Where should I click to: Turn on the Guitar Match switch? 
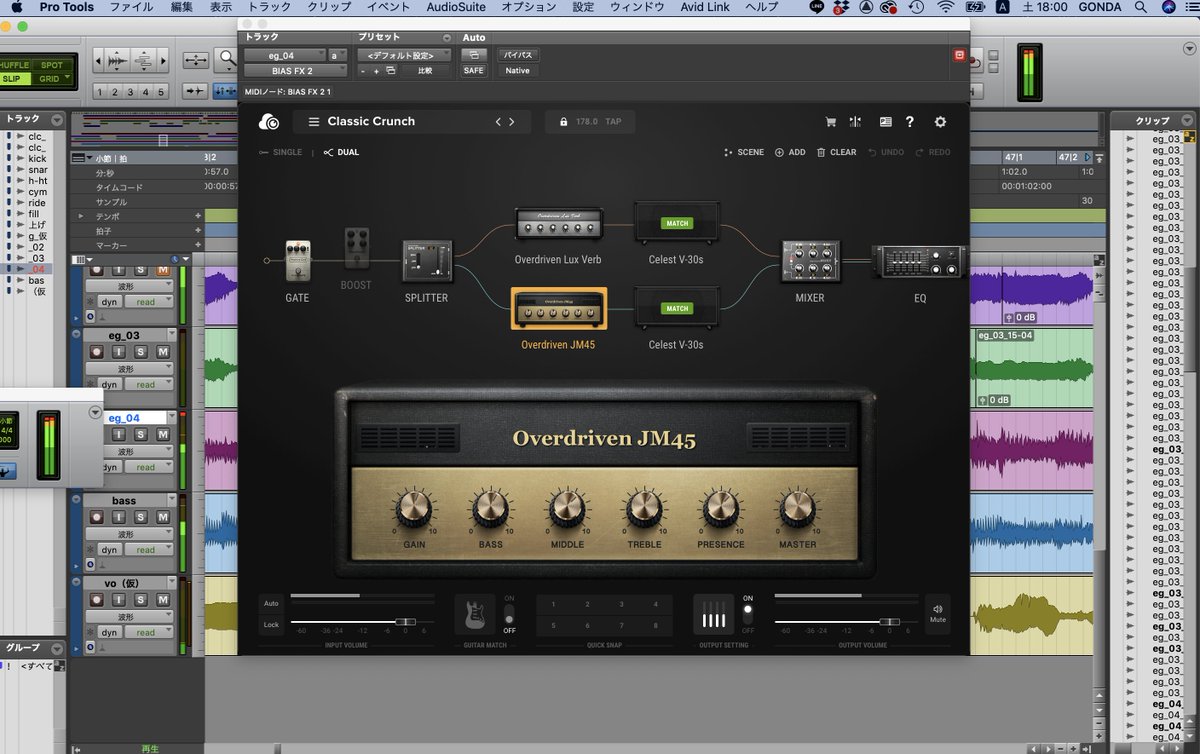pyautogui.click(x=509, y=613)
